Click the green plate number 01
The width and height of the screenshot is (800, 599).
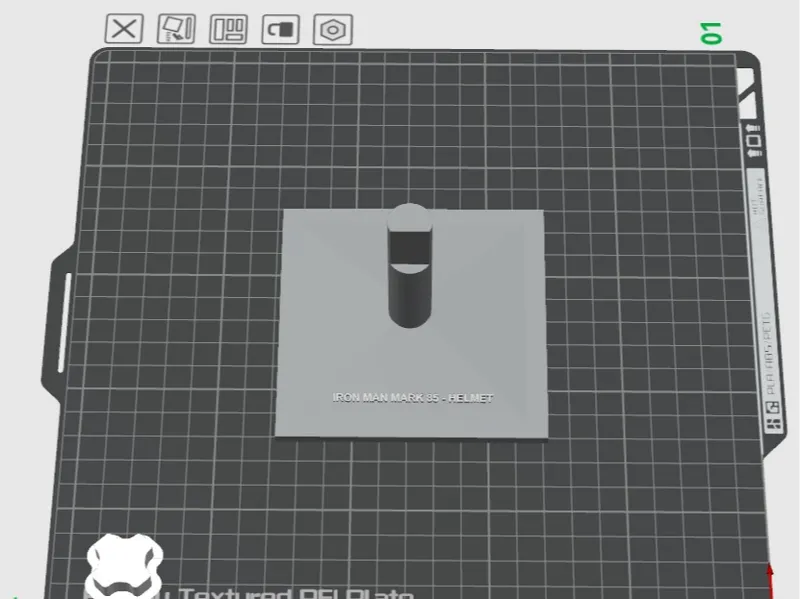coord(712,33)
